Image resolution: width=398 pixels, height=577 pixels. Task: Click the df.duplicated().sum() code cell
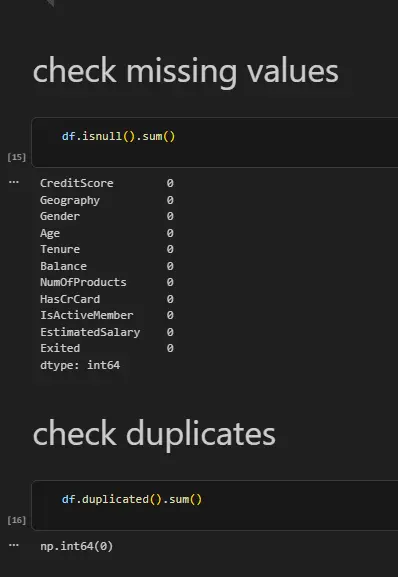(x=215, y=505)
